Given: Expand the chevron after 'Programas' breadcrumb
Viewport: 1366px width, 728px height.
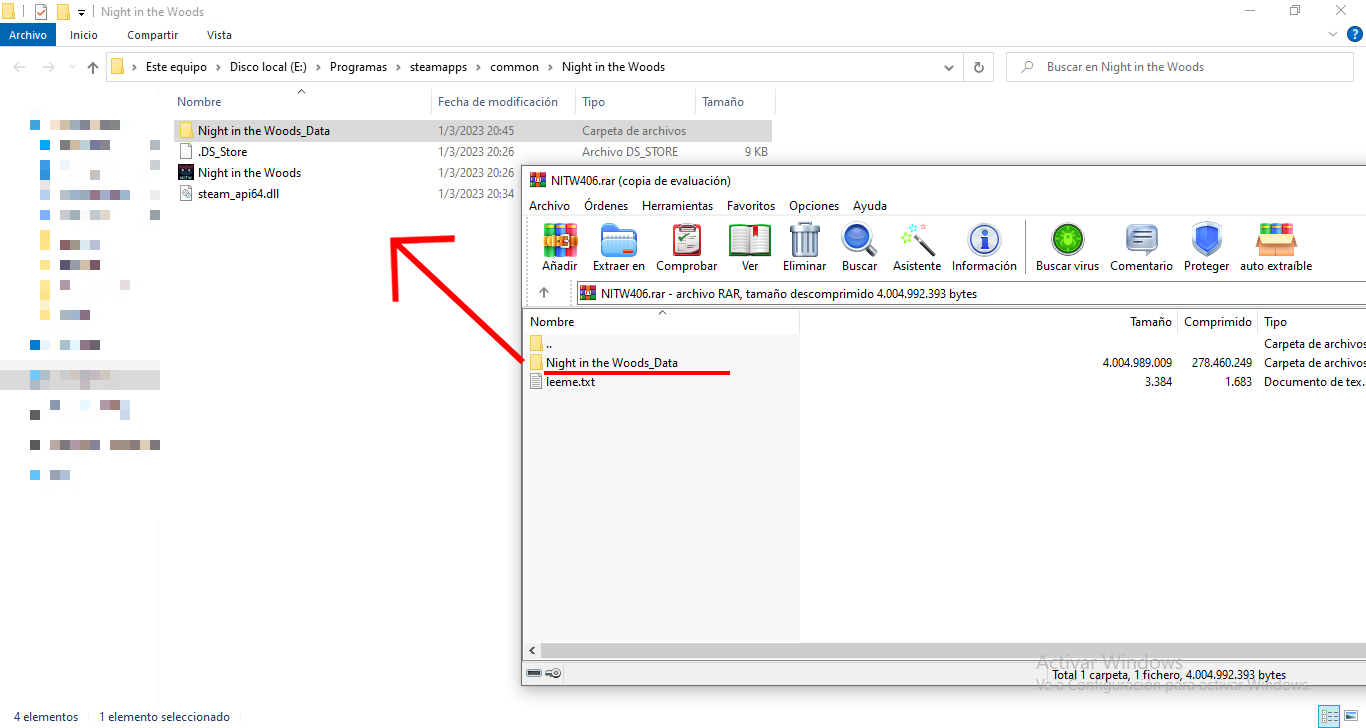Looking at the screenshot, I should (x=398, y=67).
